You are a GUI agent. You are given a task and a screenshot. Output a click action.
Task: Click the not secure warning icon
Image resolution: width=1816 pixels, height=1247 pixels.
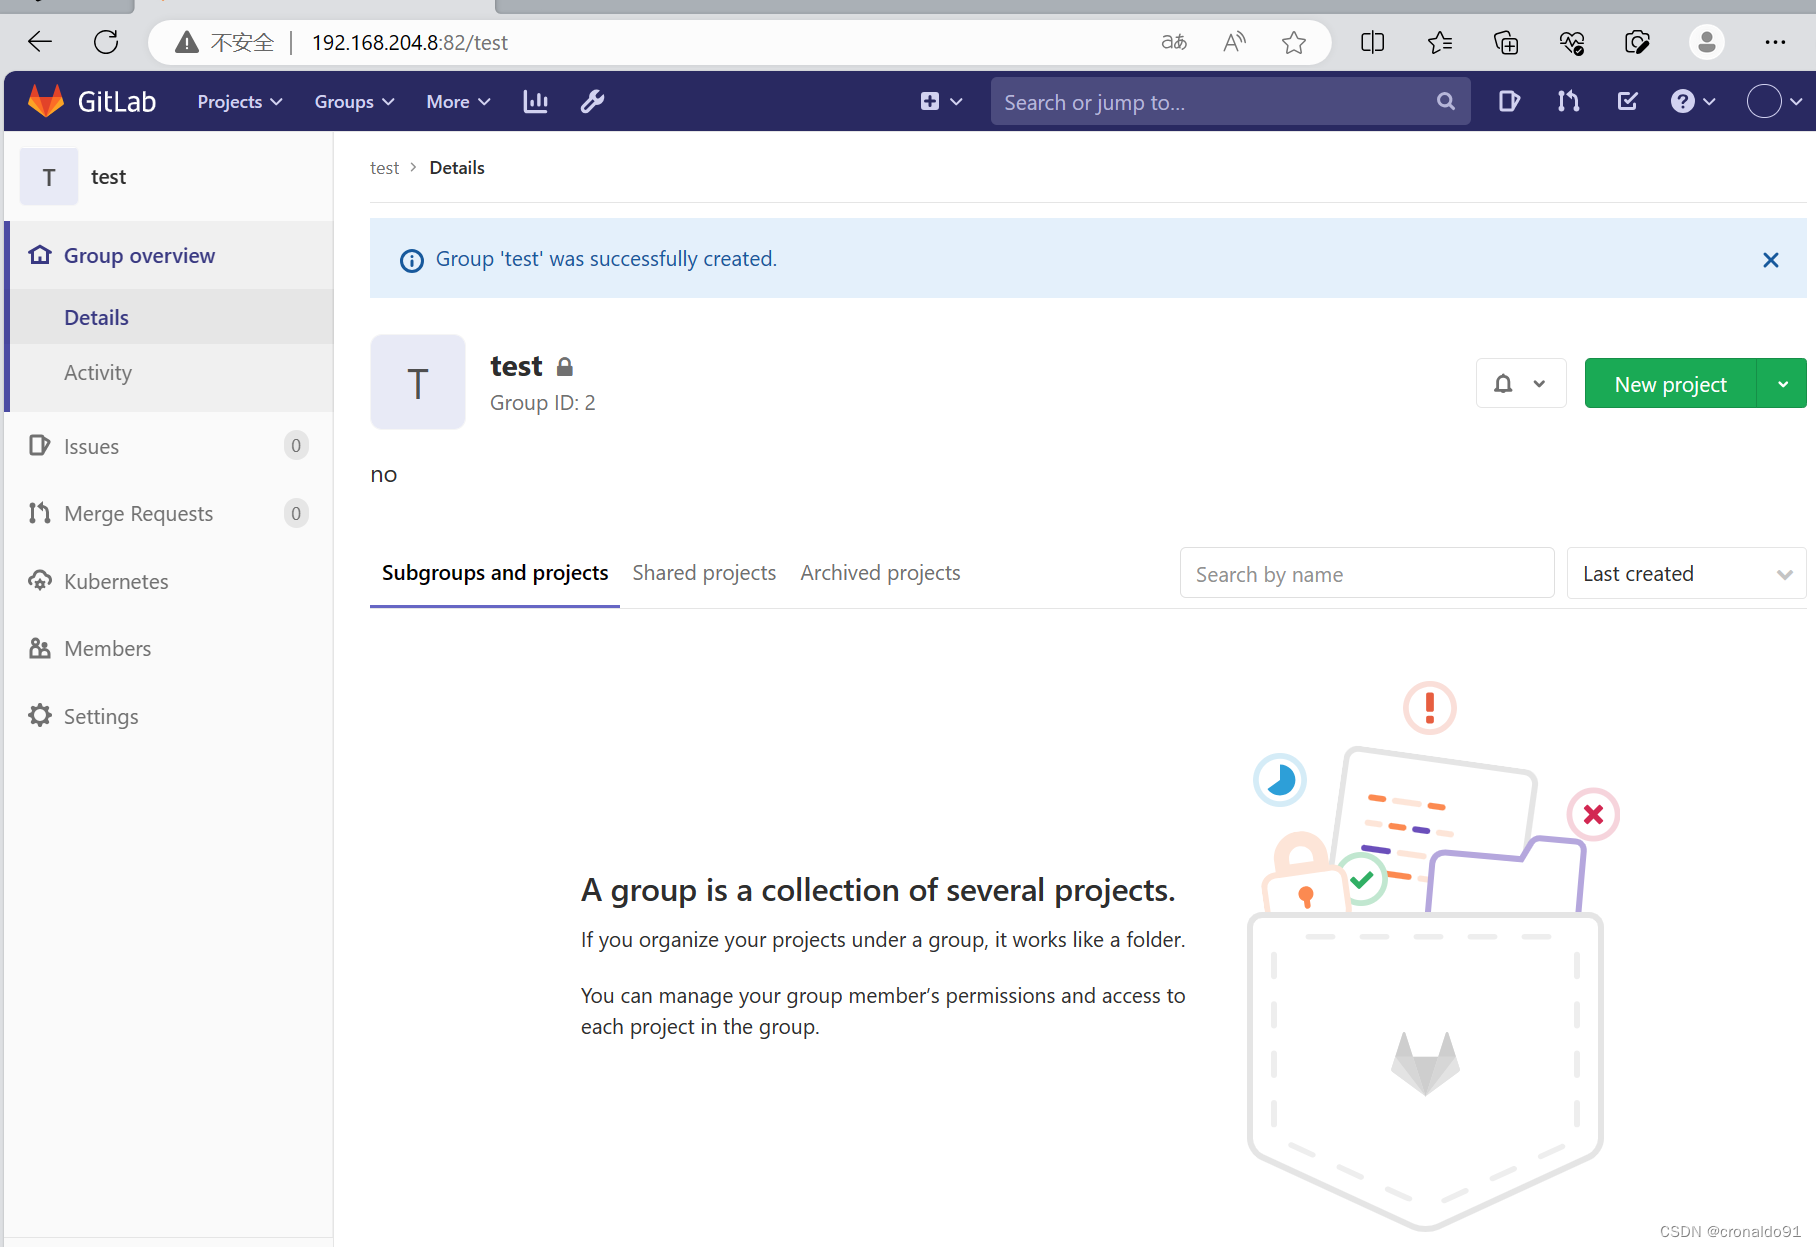(x=187, y=42)
